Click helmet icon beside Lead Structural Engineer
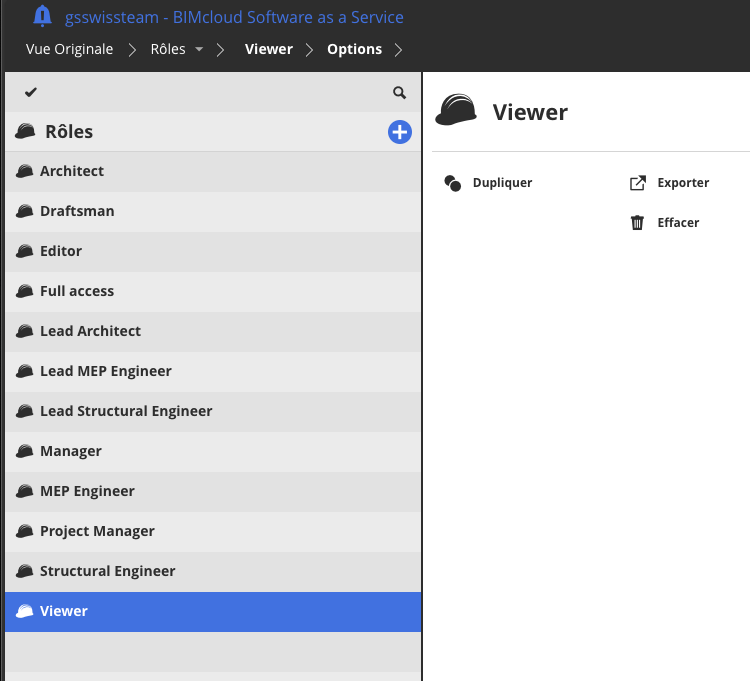This screenshot has height=681, width=750. [x=24, y=411]
